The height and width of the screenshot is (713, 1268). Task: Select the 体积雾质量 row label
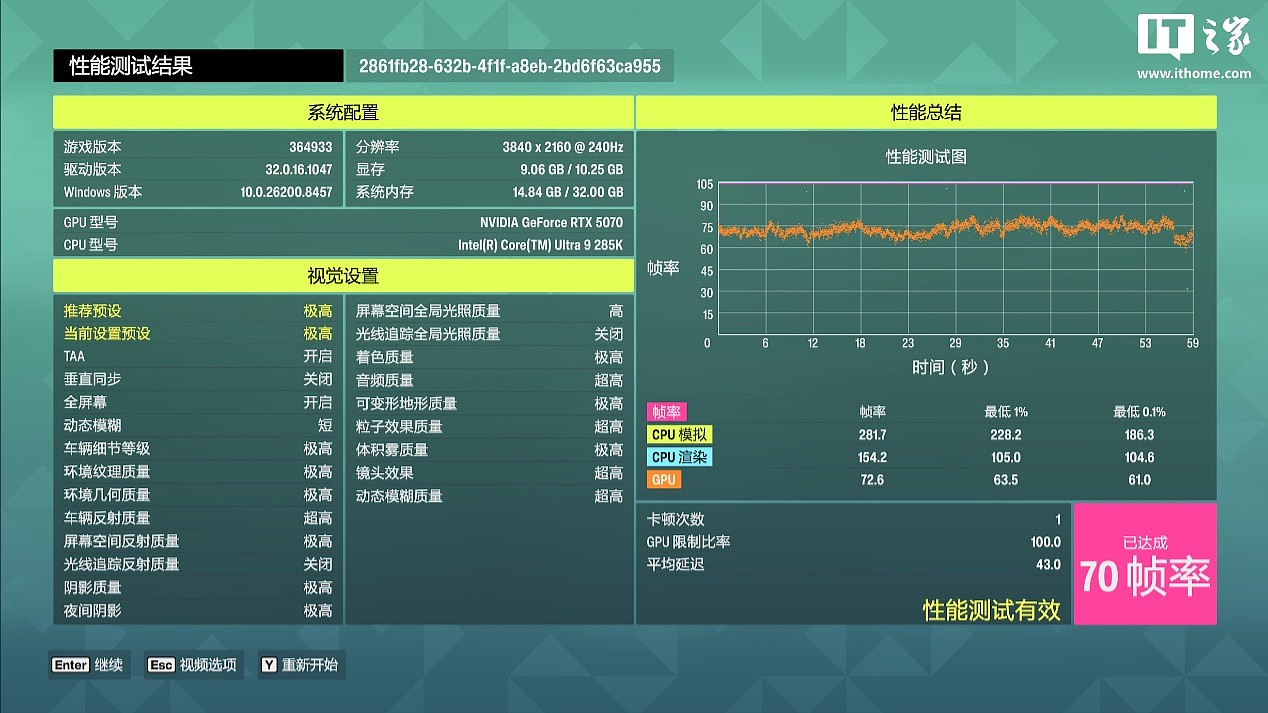(x=392, y=450)
